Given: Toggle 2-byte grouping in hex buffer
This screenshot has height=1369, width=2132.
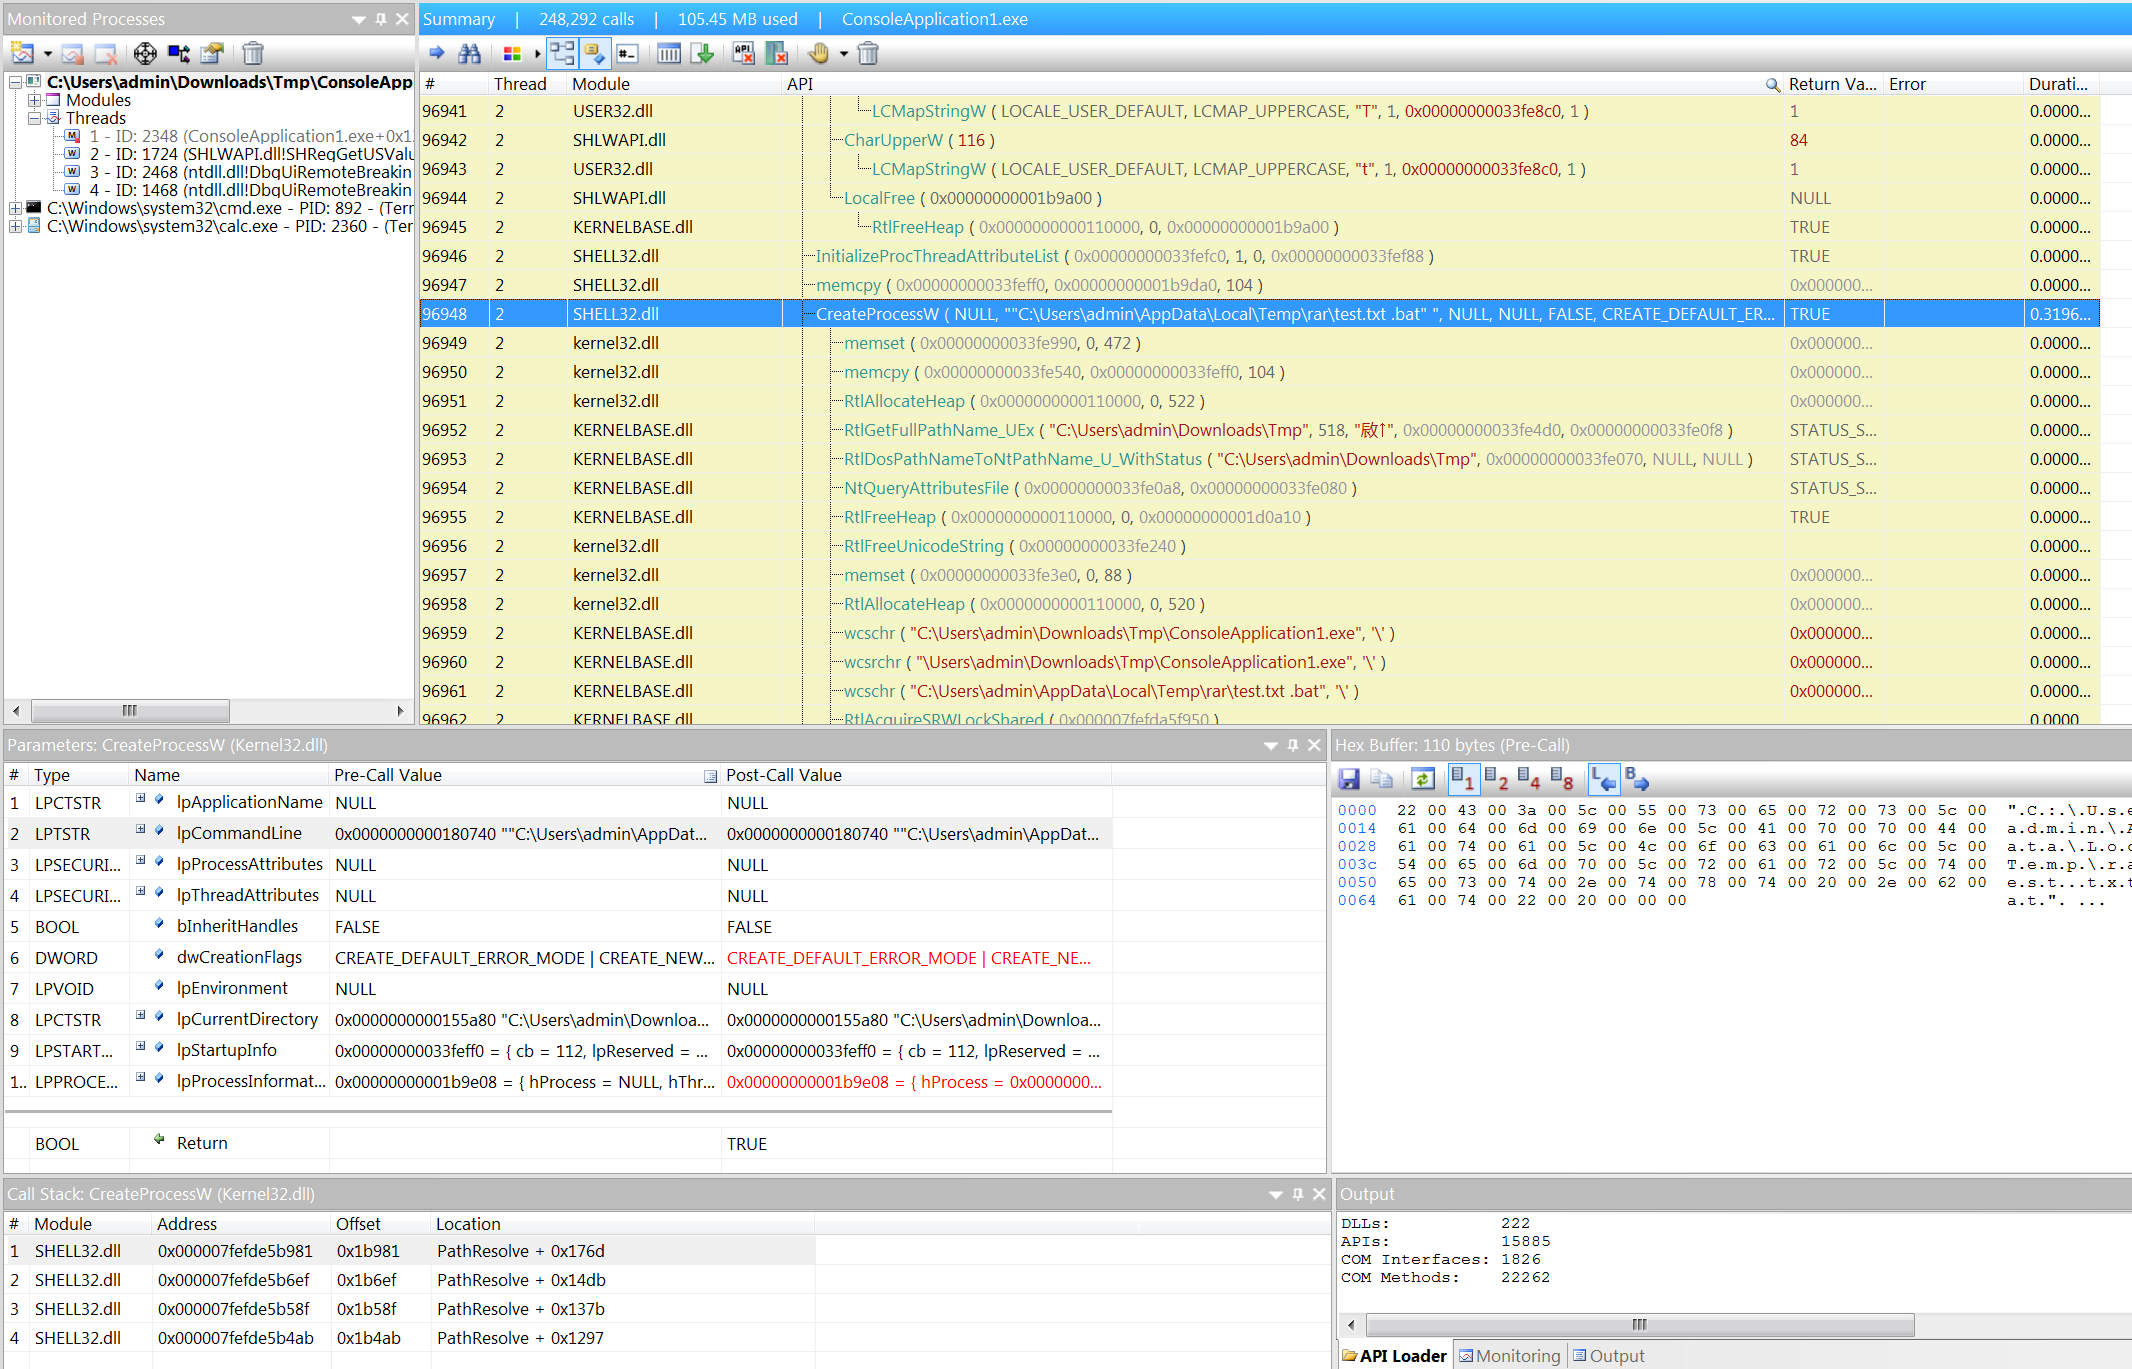Looking at the screenshot, I should point(1496,779).
